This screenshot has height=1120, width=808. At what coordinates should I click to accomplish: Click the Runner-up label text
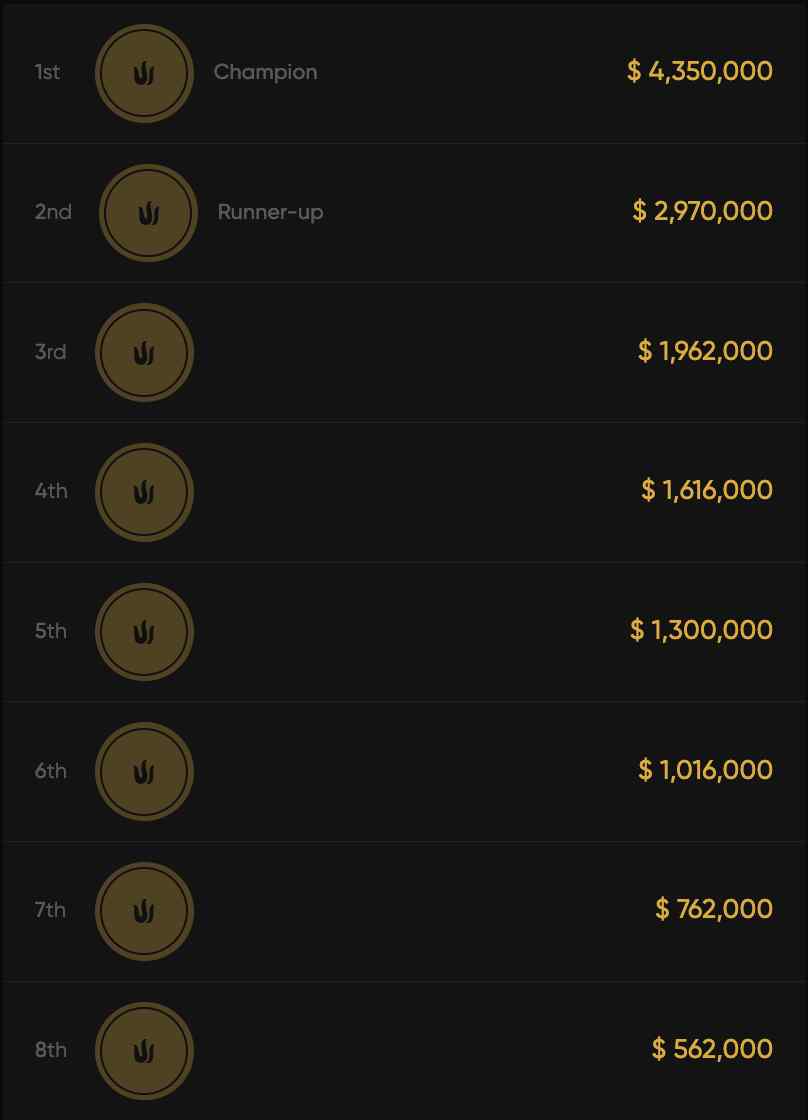click(x=270, y=212)
